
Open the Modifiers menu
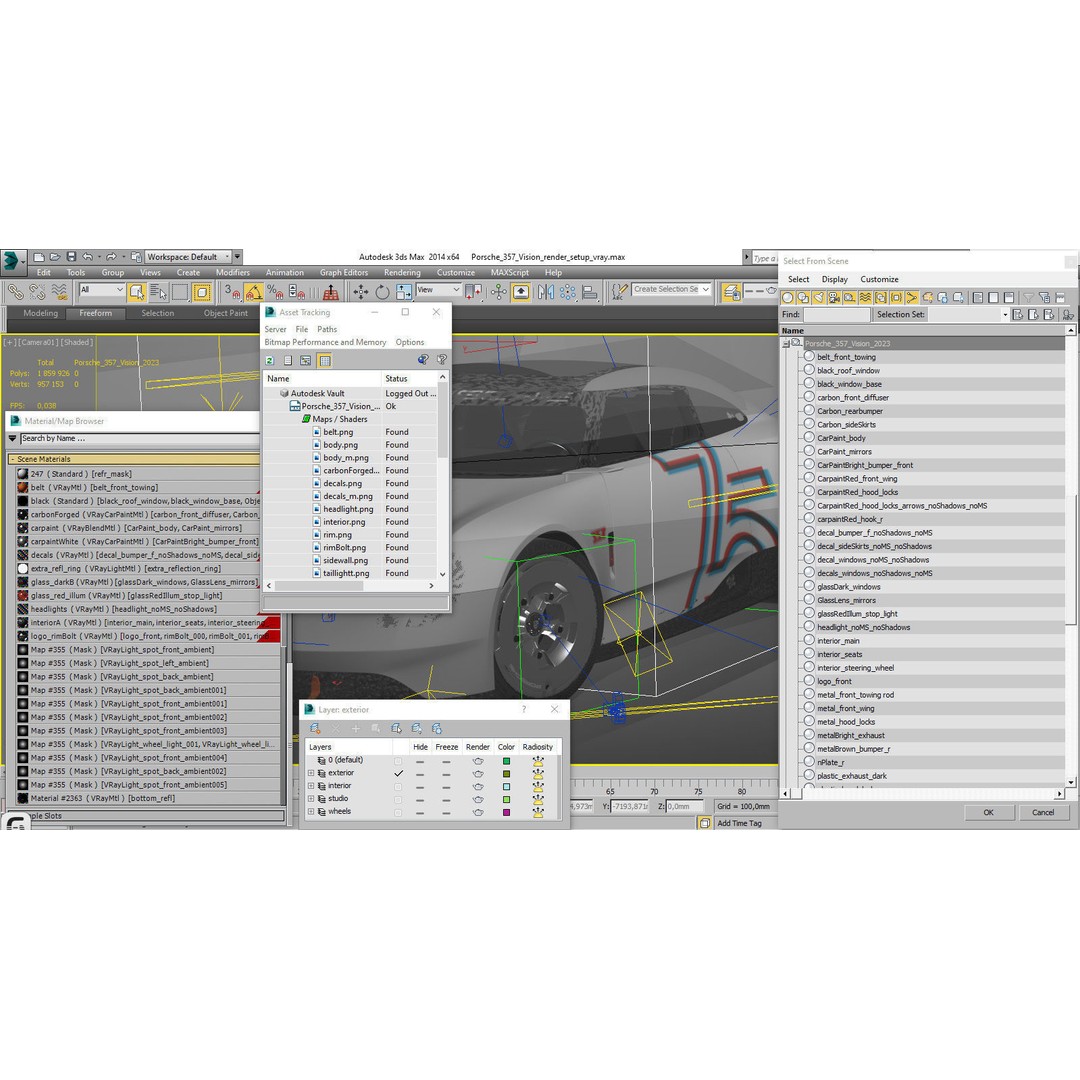click(233, 273)
